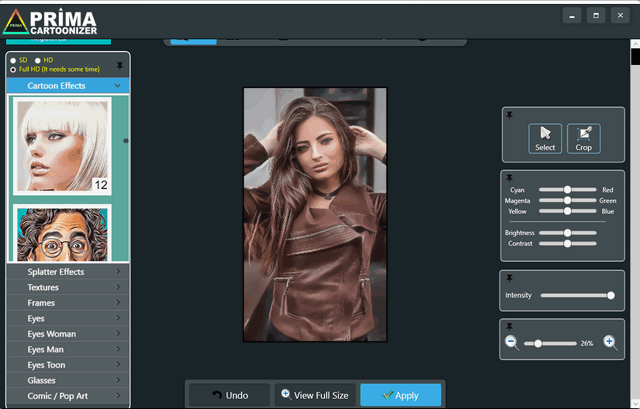The height and width of the screenshot is (409, 640).
Task: Click pin icon on Select/Crop panel
Action: [x=509, y=116]
